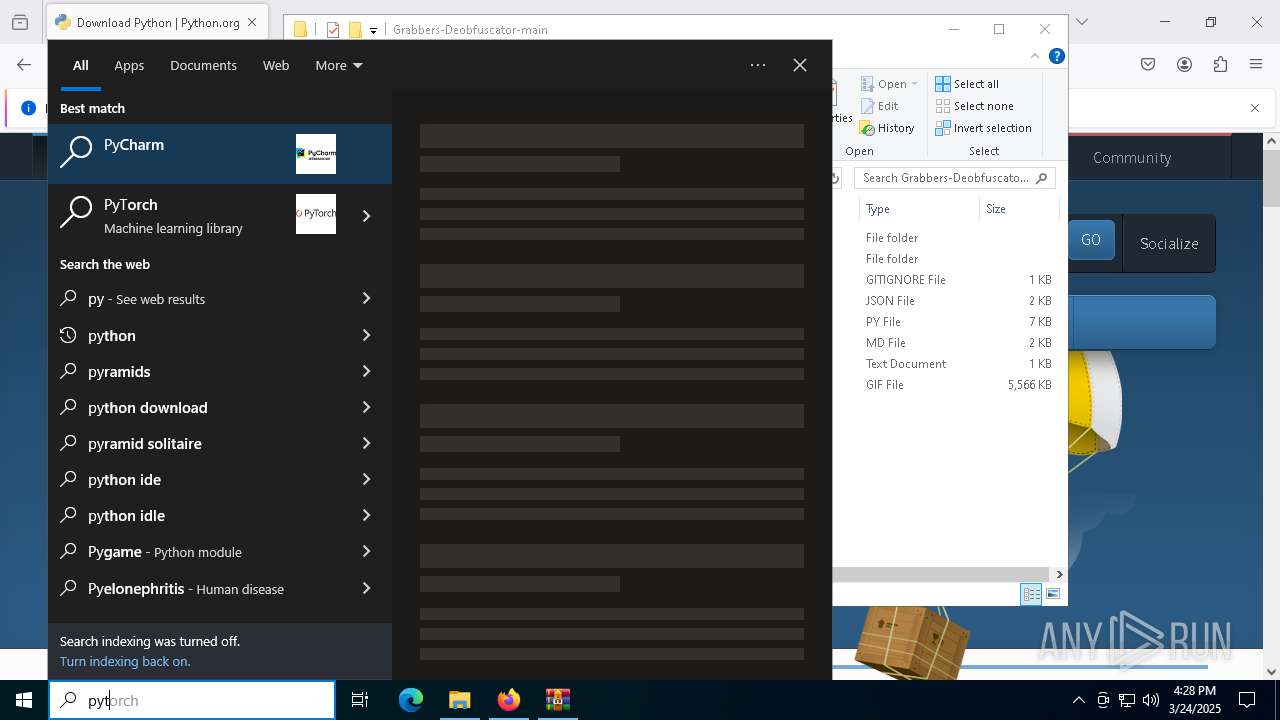Open File Explorer from the taskbar

point(459,700)
